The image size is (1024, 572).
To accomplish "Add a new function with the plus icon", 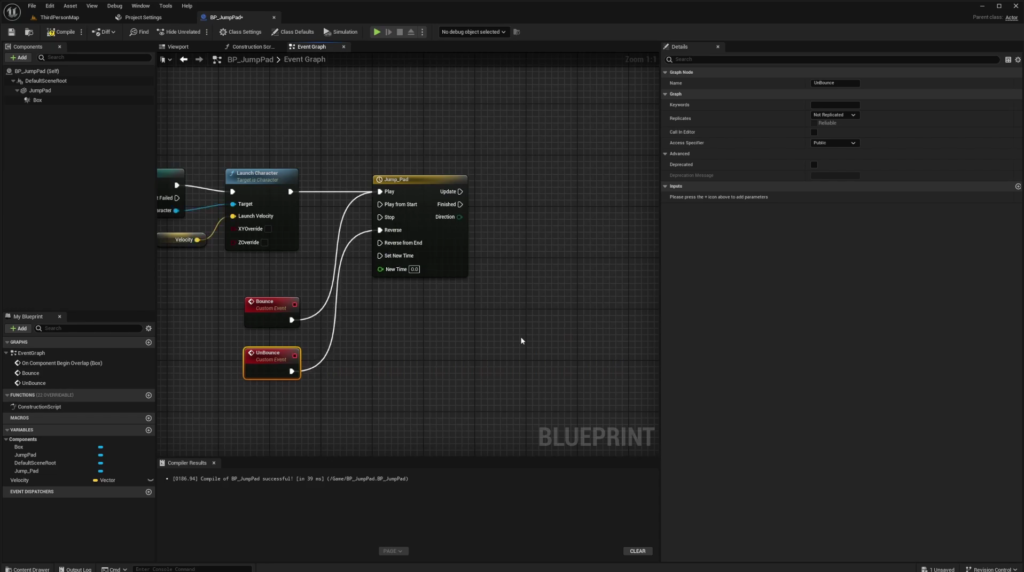I will (148, 395).
